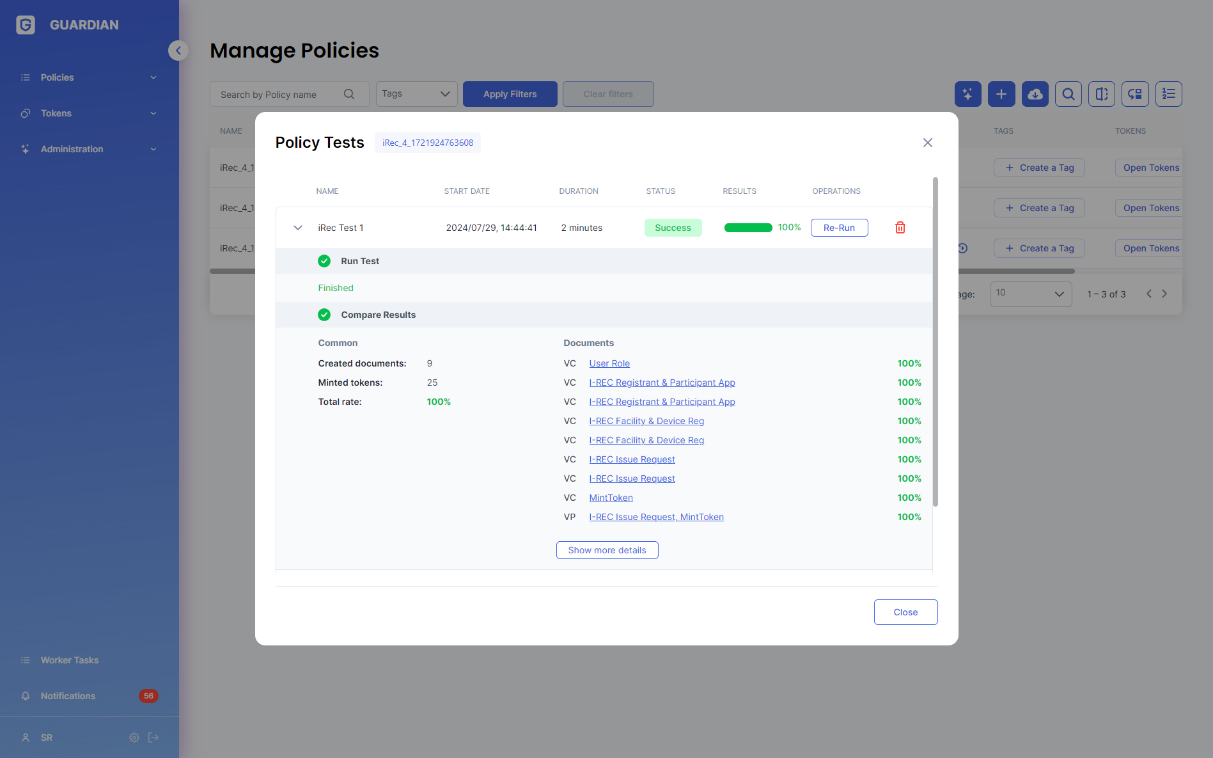Click the iRec_4_1721924763608 policy tag
Viewport: 1213px width, 758px height.
tap(428, 143)
